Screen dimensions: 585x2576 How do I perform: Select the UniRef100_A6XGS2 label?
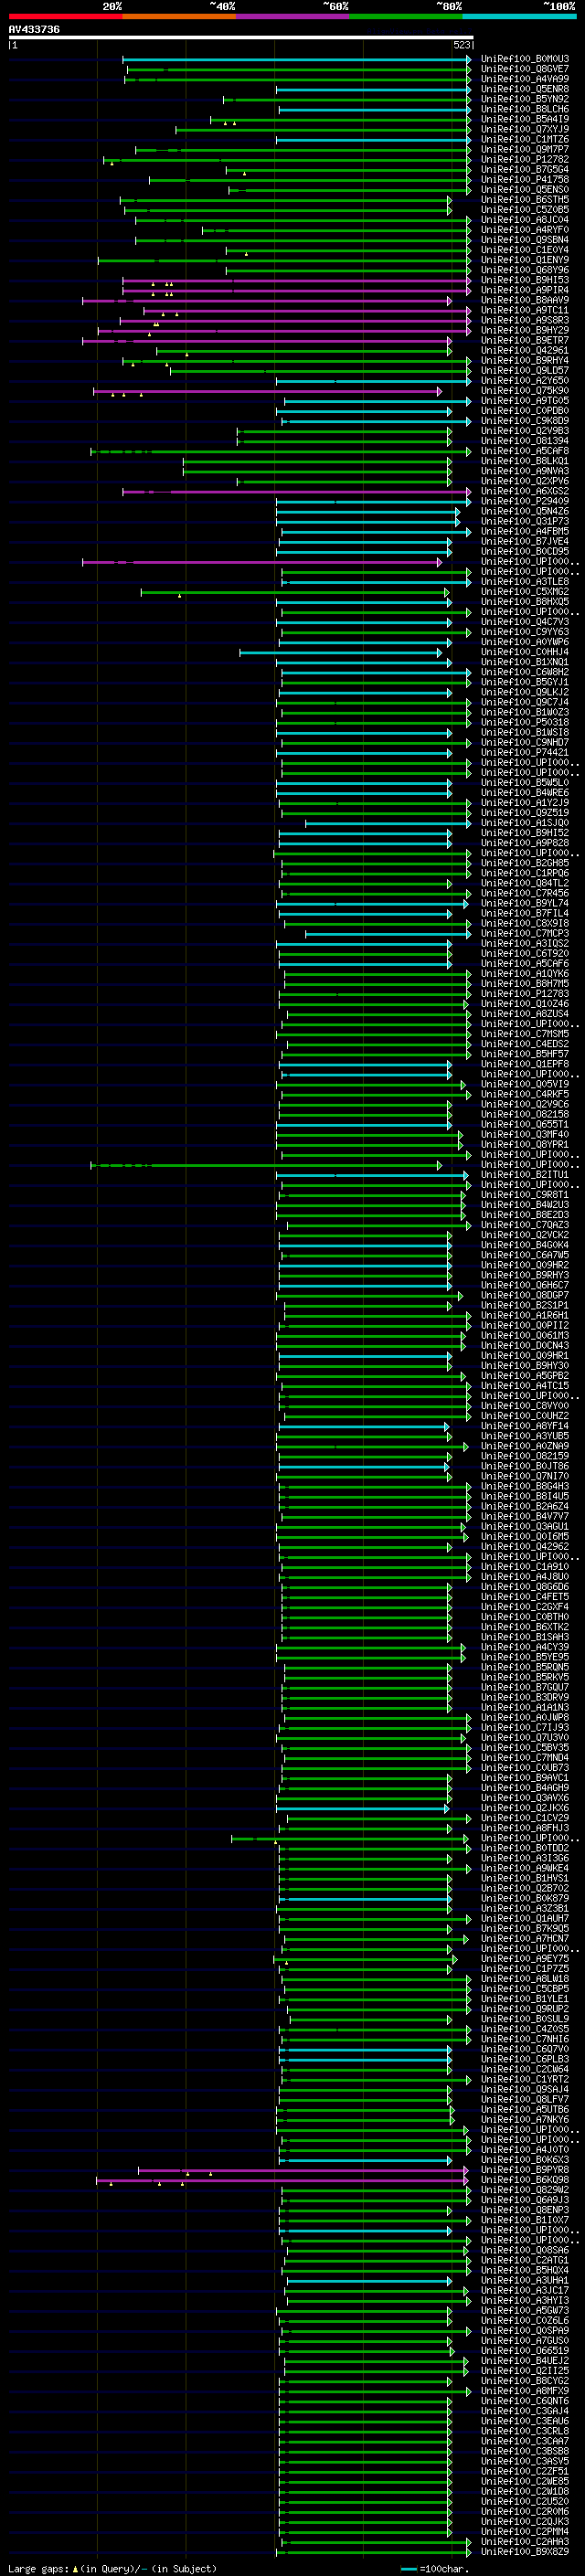click(524, 491)
